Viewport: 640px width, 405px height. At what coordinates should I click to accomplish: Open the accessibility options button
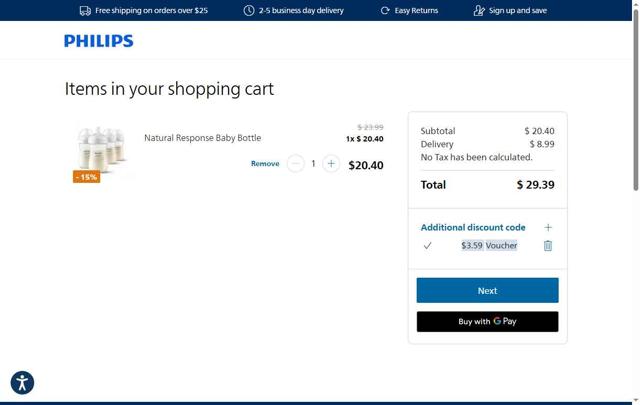tap(22, 382)
